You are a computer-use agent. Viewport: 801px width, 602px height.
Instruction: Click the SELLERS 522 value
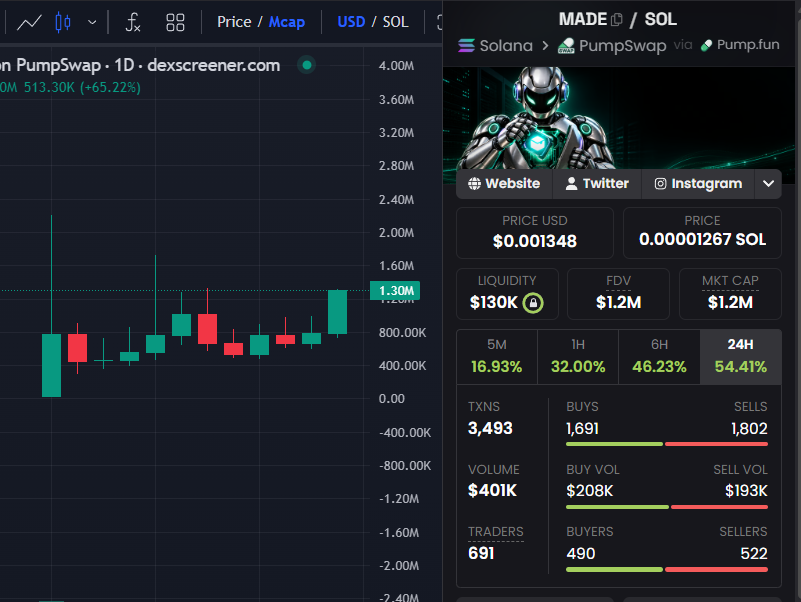coord(754,553)
